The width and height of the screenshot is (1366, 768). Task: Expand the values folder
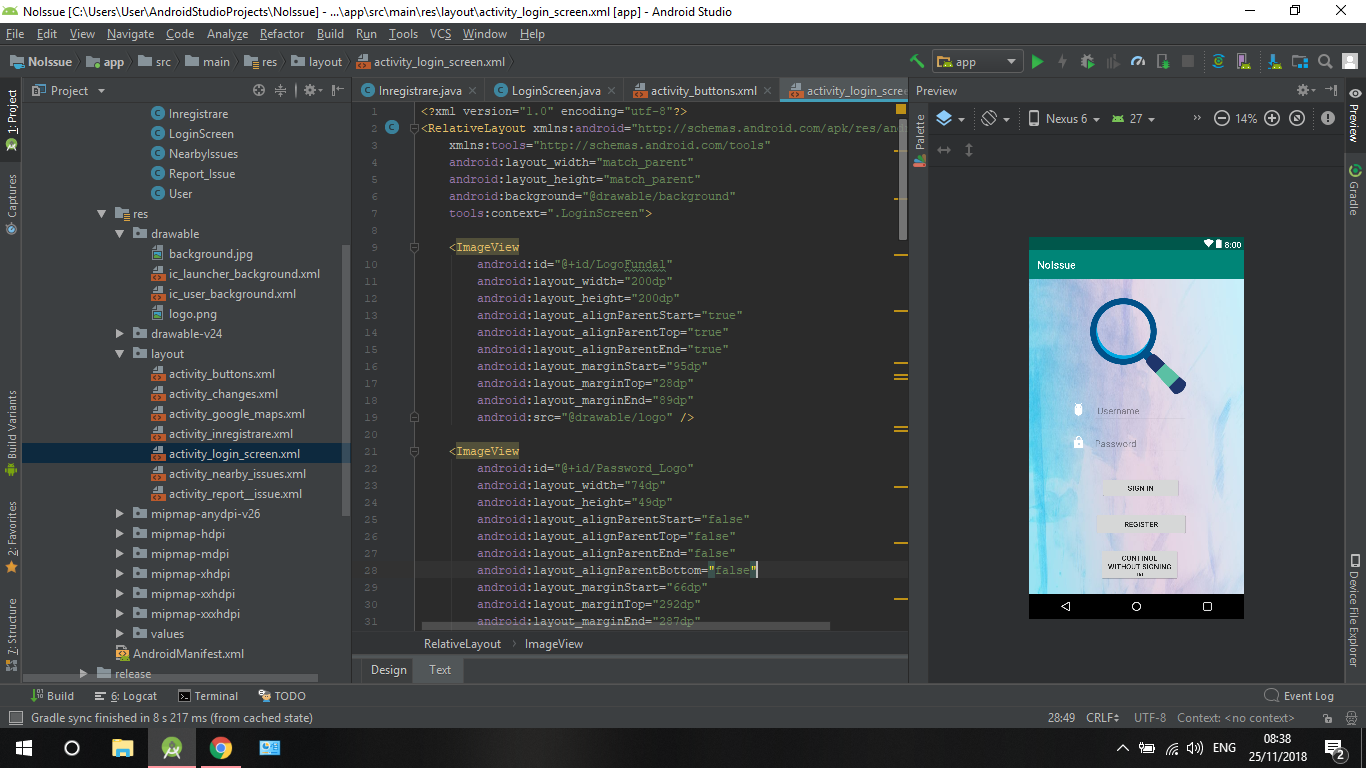click(119, 634)
